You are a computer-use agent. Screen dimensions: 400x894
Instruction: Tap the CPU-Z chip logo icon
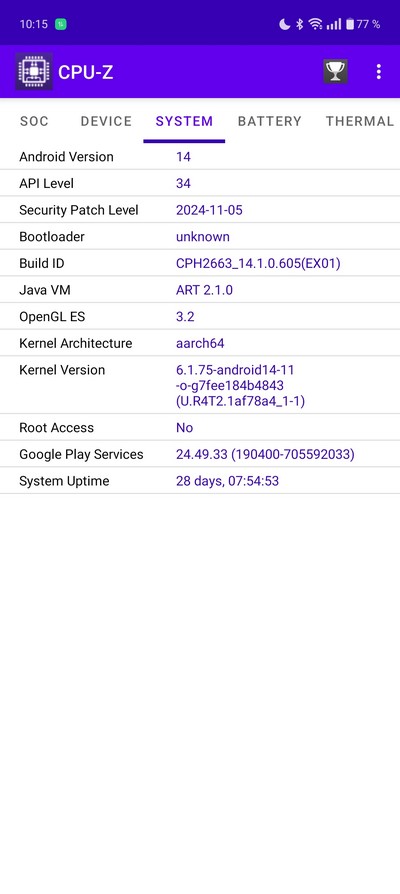click(x=34, y=71)
